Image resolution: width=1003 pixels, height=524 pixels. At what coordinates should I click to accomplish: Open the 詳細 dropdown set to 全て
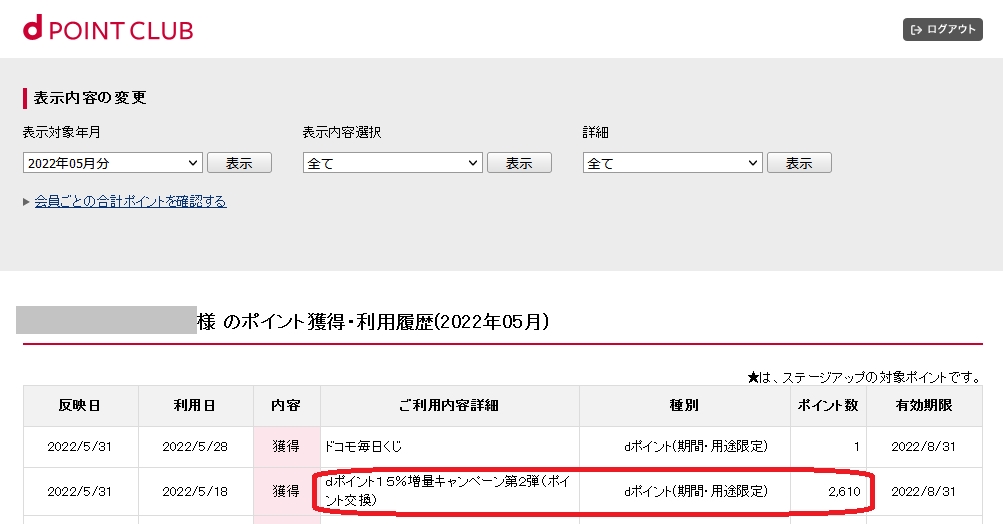coord(673,163)
